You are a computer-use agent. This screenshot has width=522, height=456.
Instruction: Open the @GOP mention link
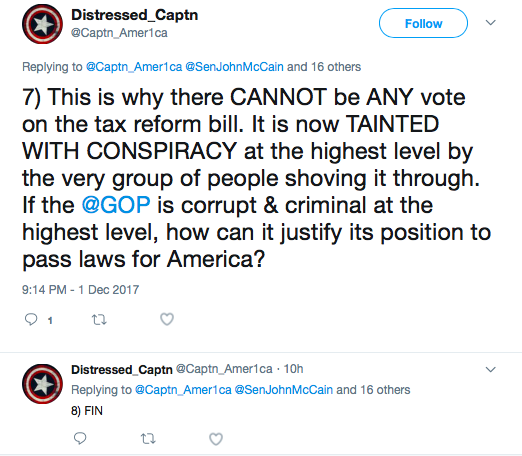(116, 205)
